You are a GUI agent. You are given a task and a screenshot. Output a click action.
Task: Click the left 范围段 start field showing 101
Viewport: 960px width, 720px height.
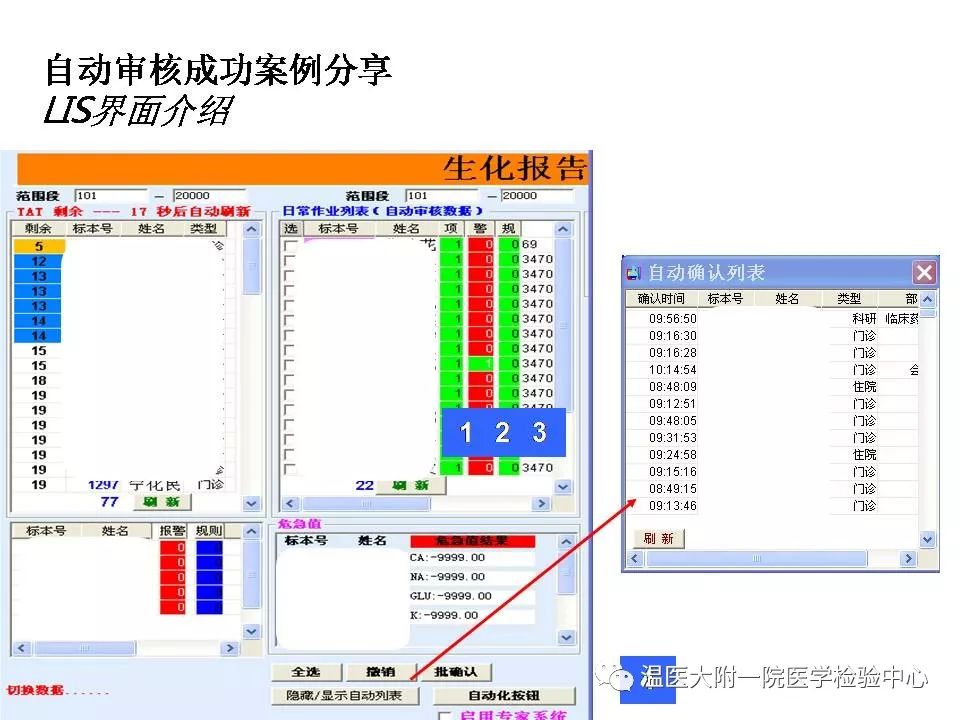109,196
